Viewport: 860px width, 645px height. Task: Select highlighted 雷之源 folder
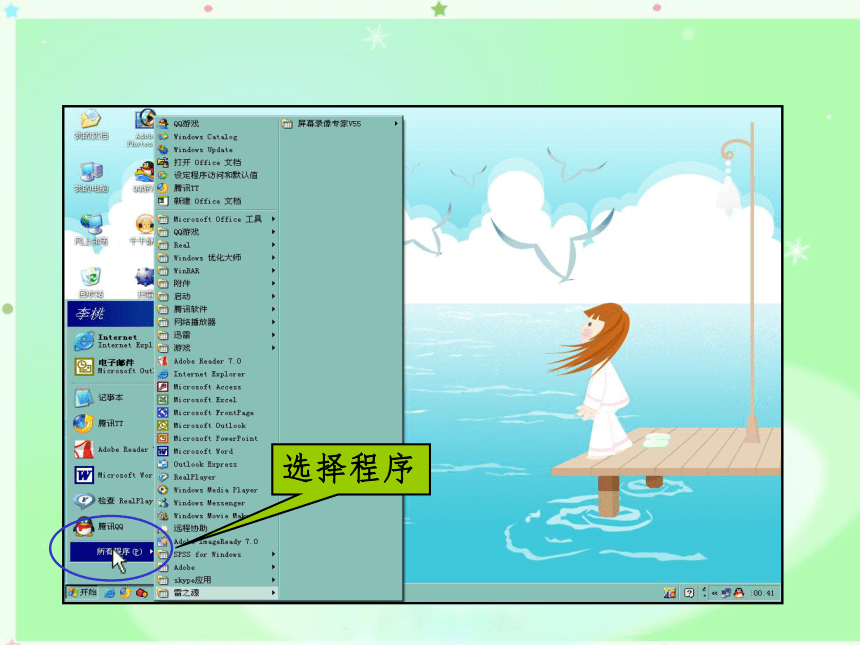(217, 593)
